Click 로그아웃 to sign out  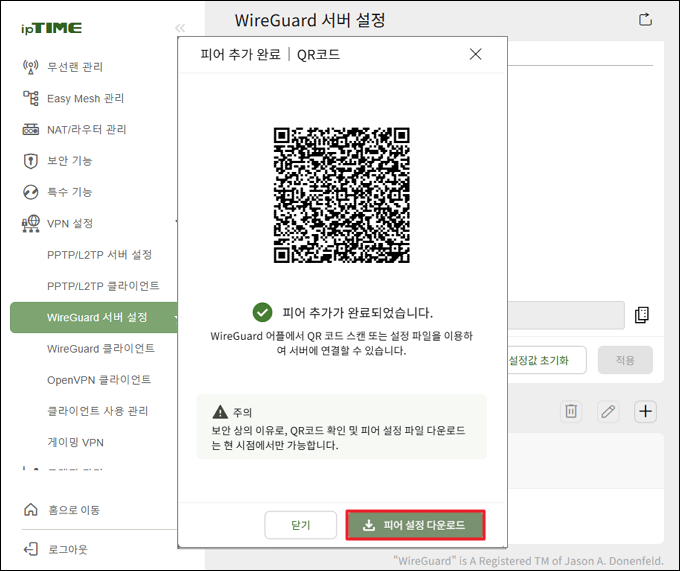tap(68, 549)
